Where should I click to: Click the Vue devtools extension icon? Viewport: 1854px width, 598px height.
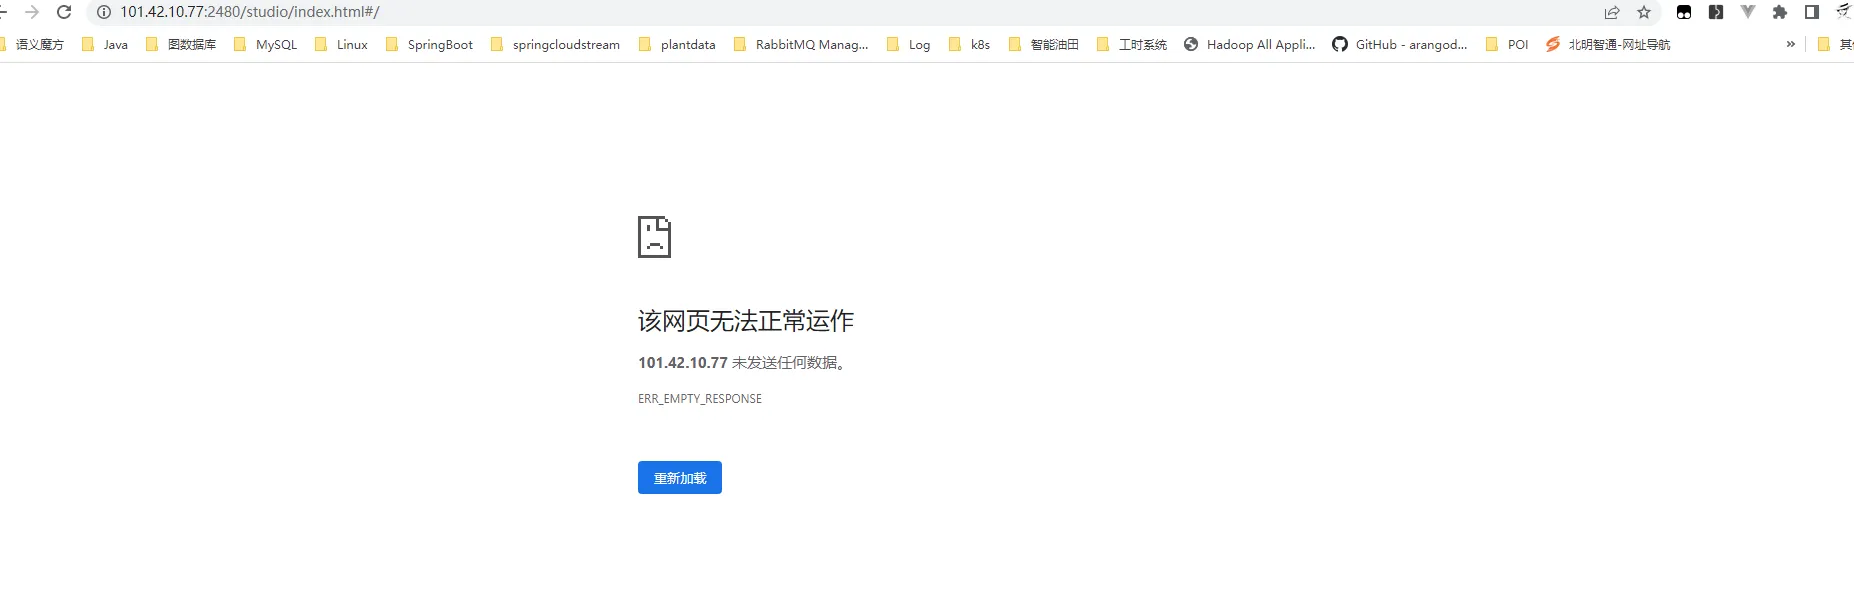1748,12
